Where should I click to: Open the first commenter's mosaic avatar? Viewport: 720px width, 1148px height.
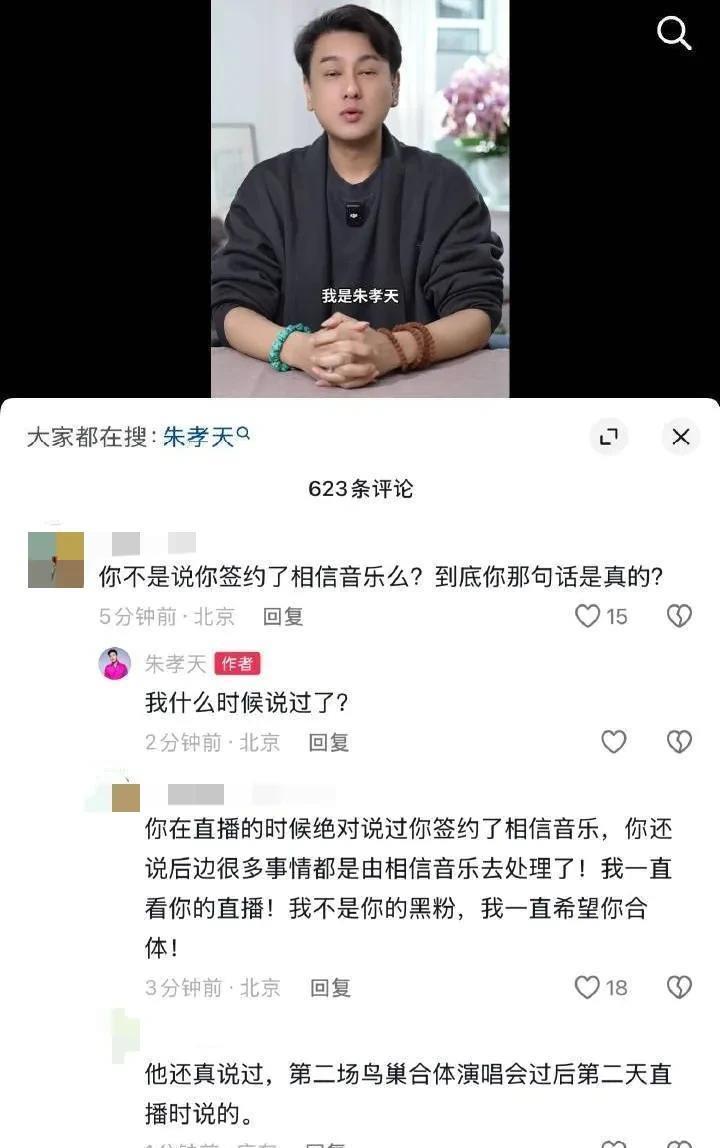[56, 560]
